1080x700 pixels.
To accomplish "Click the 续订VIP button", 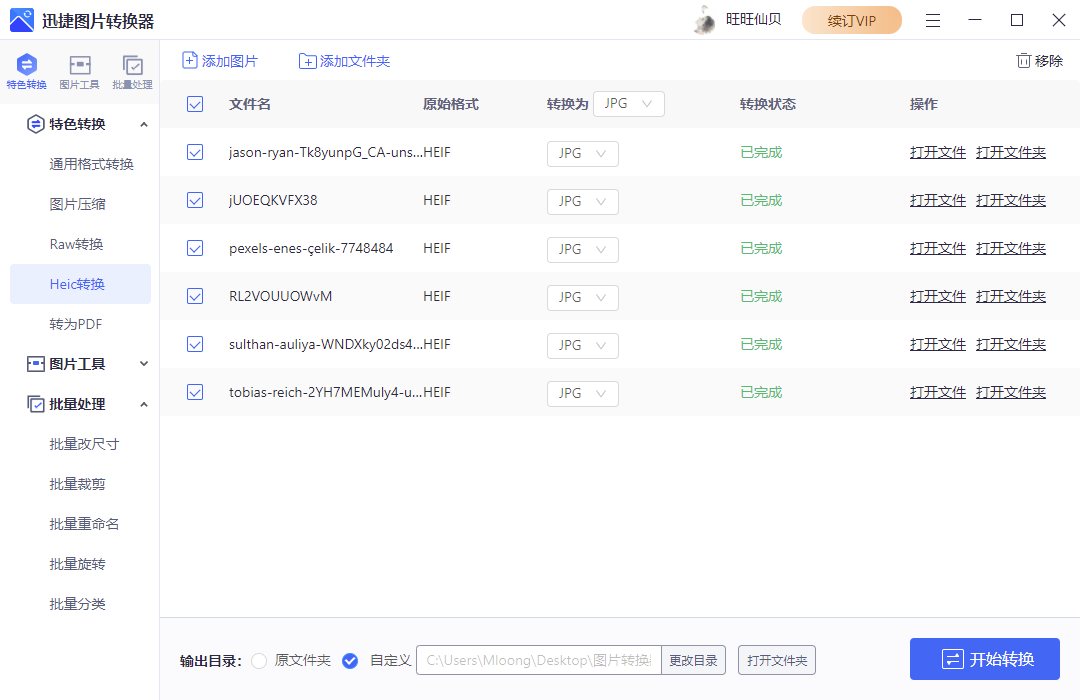I will pyautogui.click(x=851, y=19).
